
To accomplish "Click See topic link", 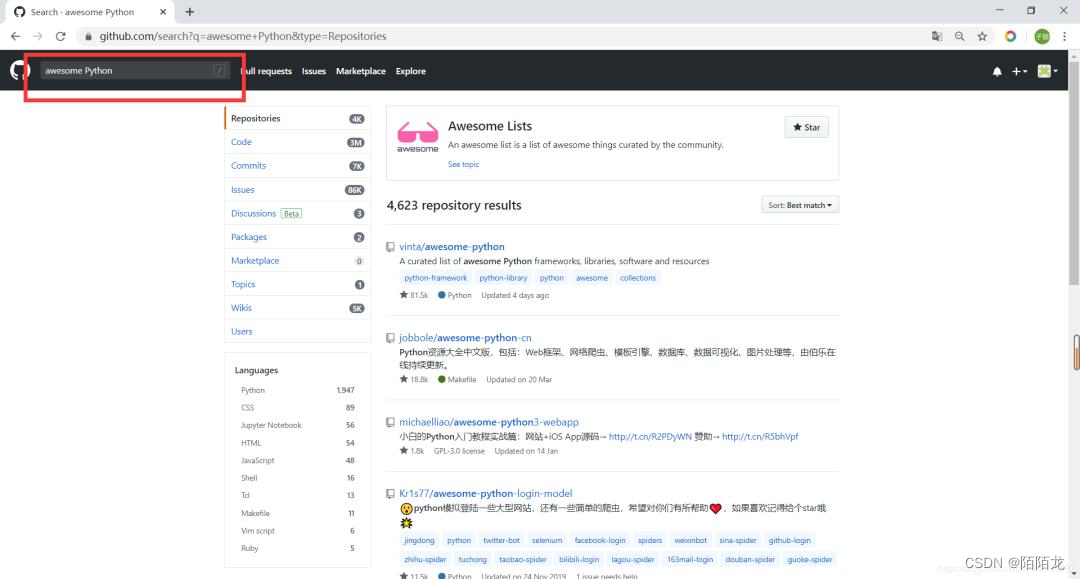I will 464,165.
